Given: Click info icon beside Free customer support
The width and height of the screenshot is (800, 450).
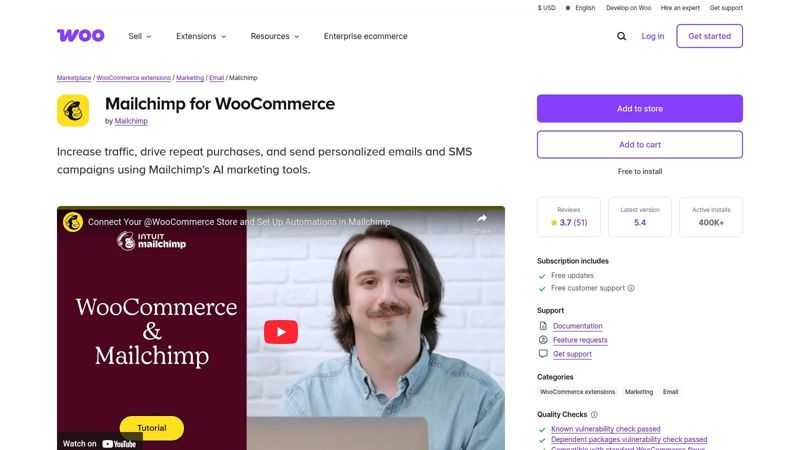Looking at the screenshot, I should pos(631,288).
